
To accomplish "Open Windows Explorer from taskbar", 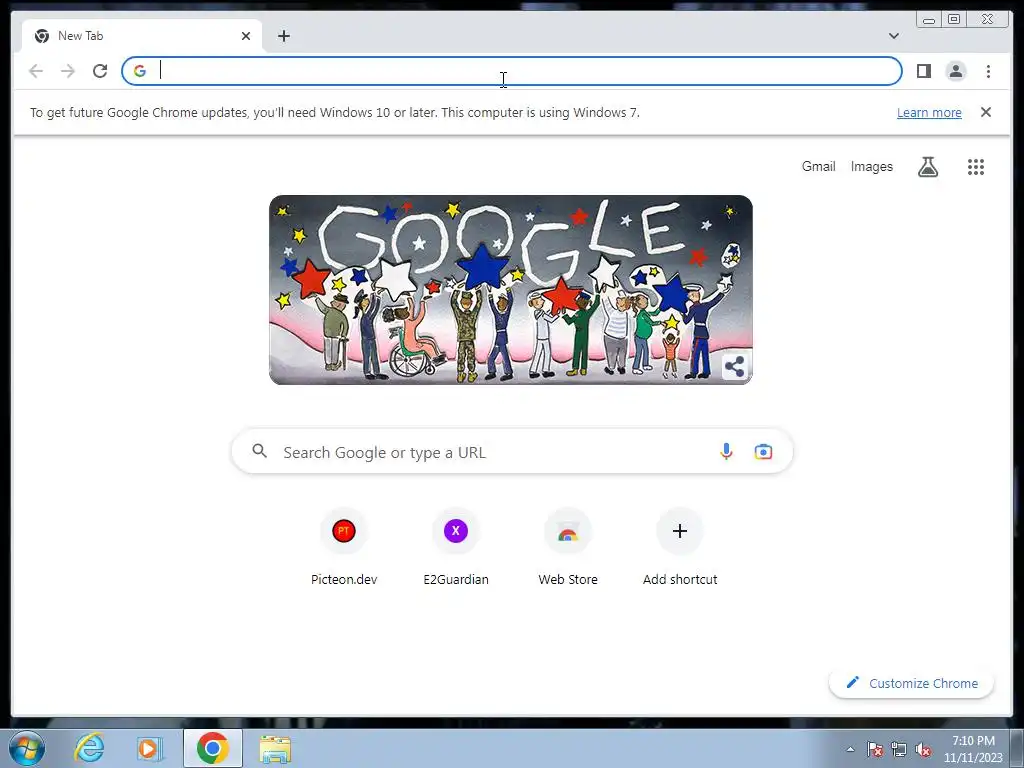I will coord(275,749).
